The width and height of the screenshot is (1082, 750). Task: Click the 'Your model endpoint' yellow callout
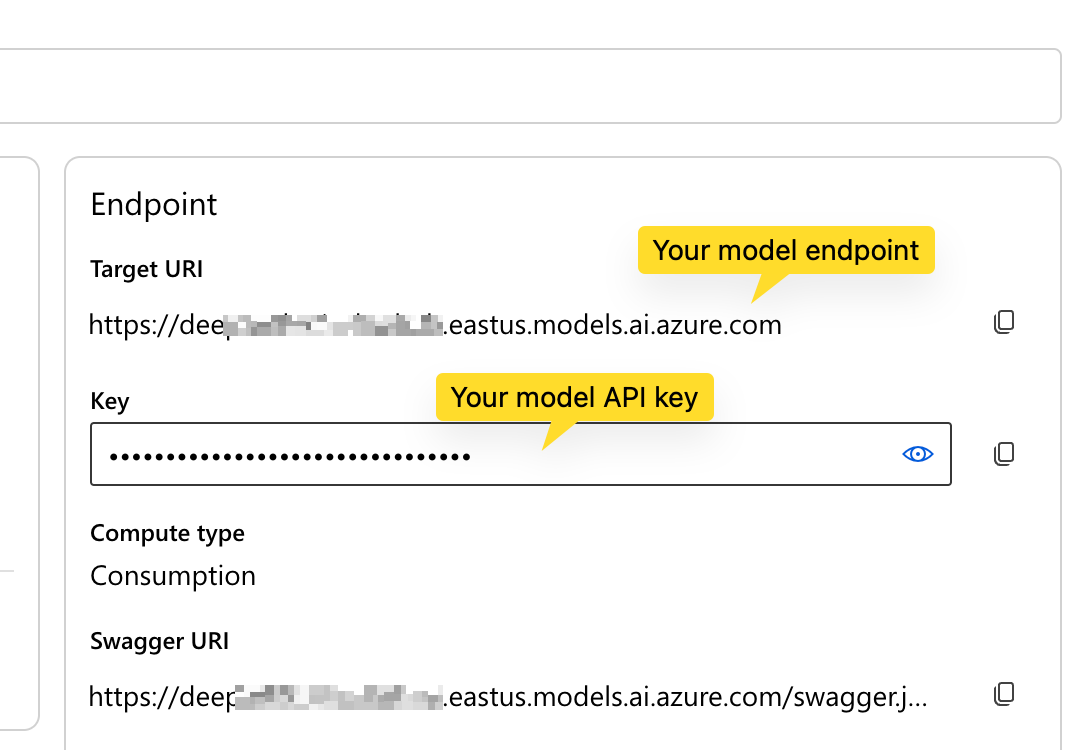tap(786, 250)
